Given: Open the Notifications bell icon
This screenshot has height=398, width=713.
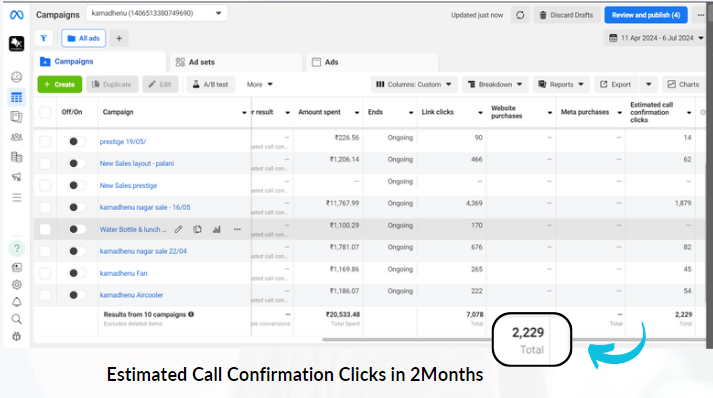Looking at the screenshot, I should (16, 302).
